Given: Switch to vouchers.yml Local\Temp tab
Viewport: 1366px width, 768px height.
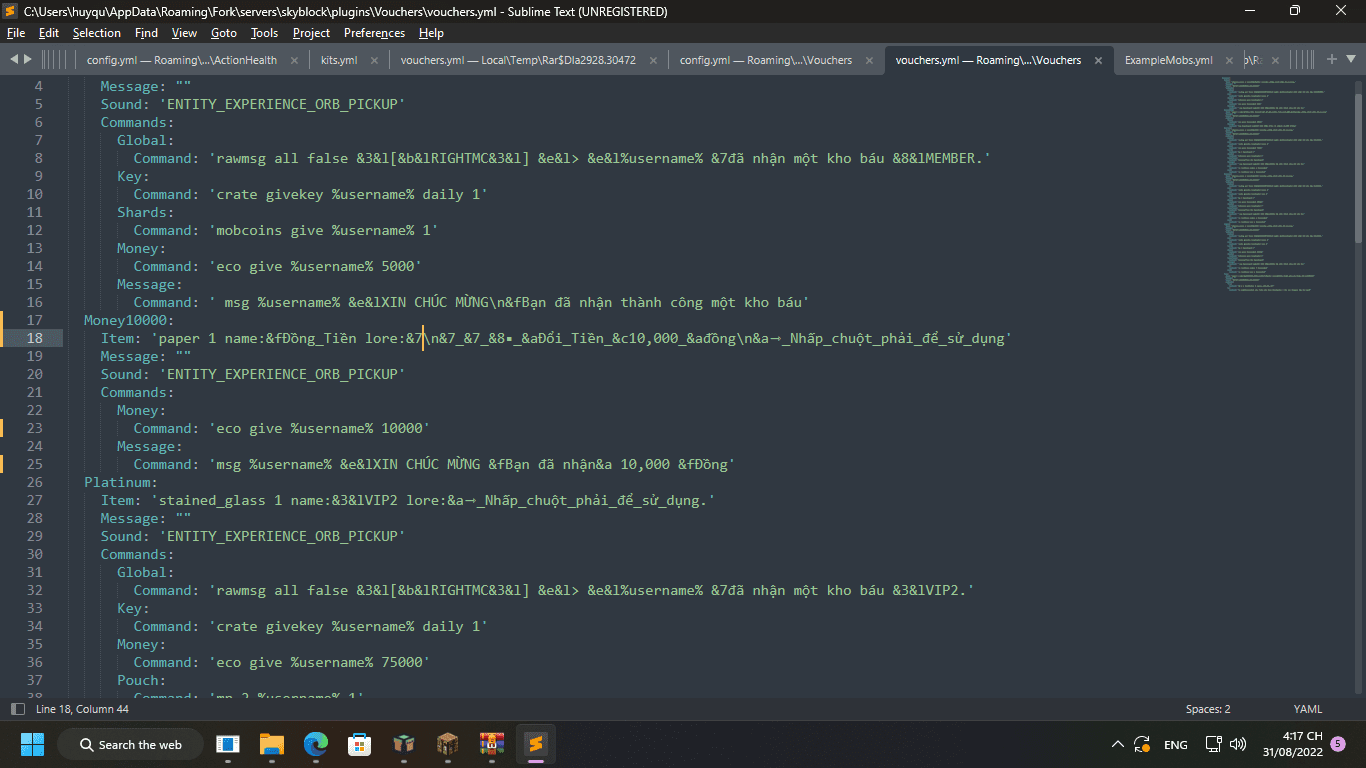Looking at the screenshot, I should tap(518, 60).
